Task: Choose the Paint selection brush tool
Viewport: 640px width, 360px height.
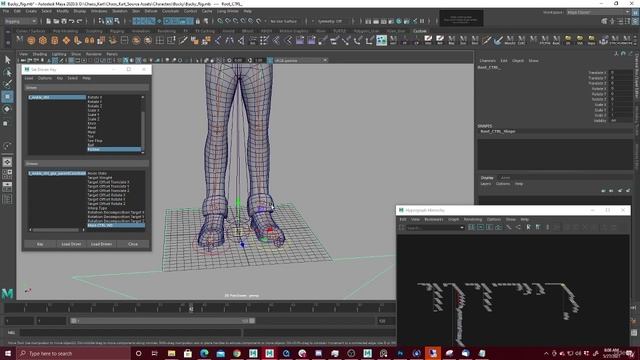Action: pos(7,84)
